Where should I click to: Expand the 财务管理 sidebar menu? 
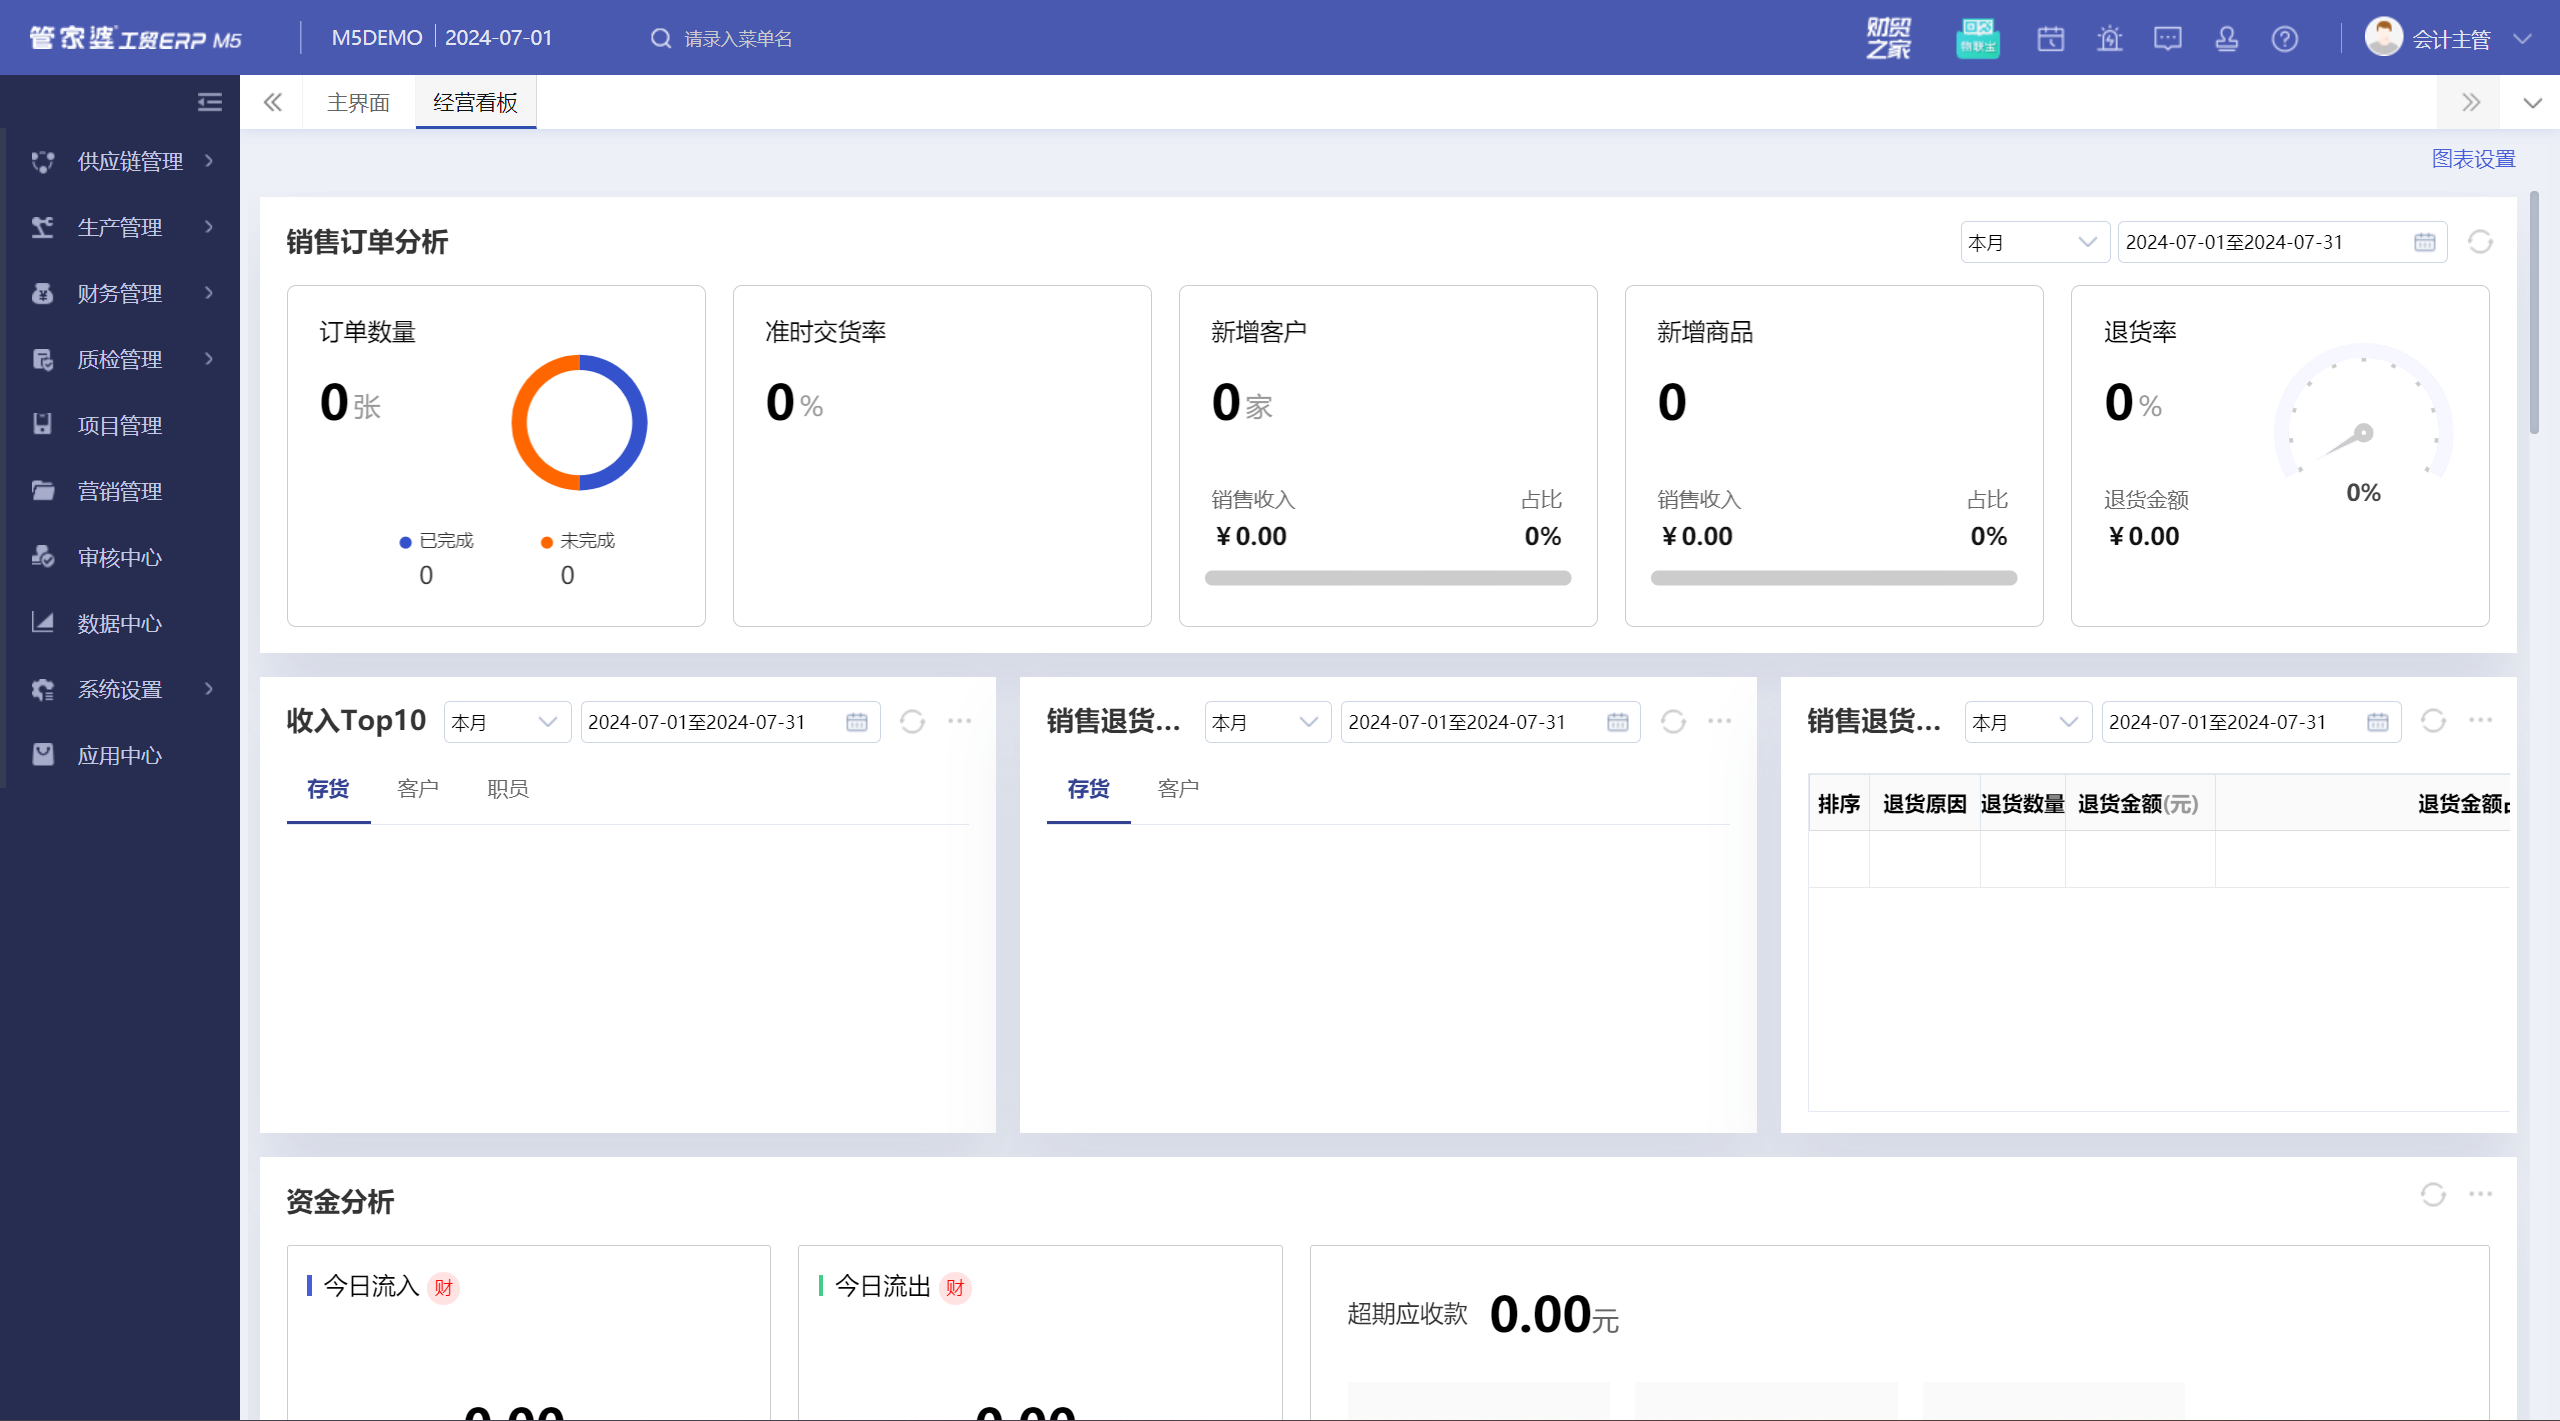pos(122,293)
